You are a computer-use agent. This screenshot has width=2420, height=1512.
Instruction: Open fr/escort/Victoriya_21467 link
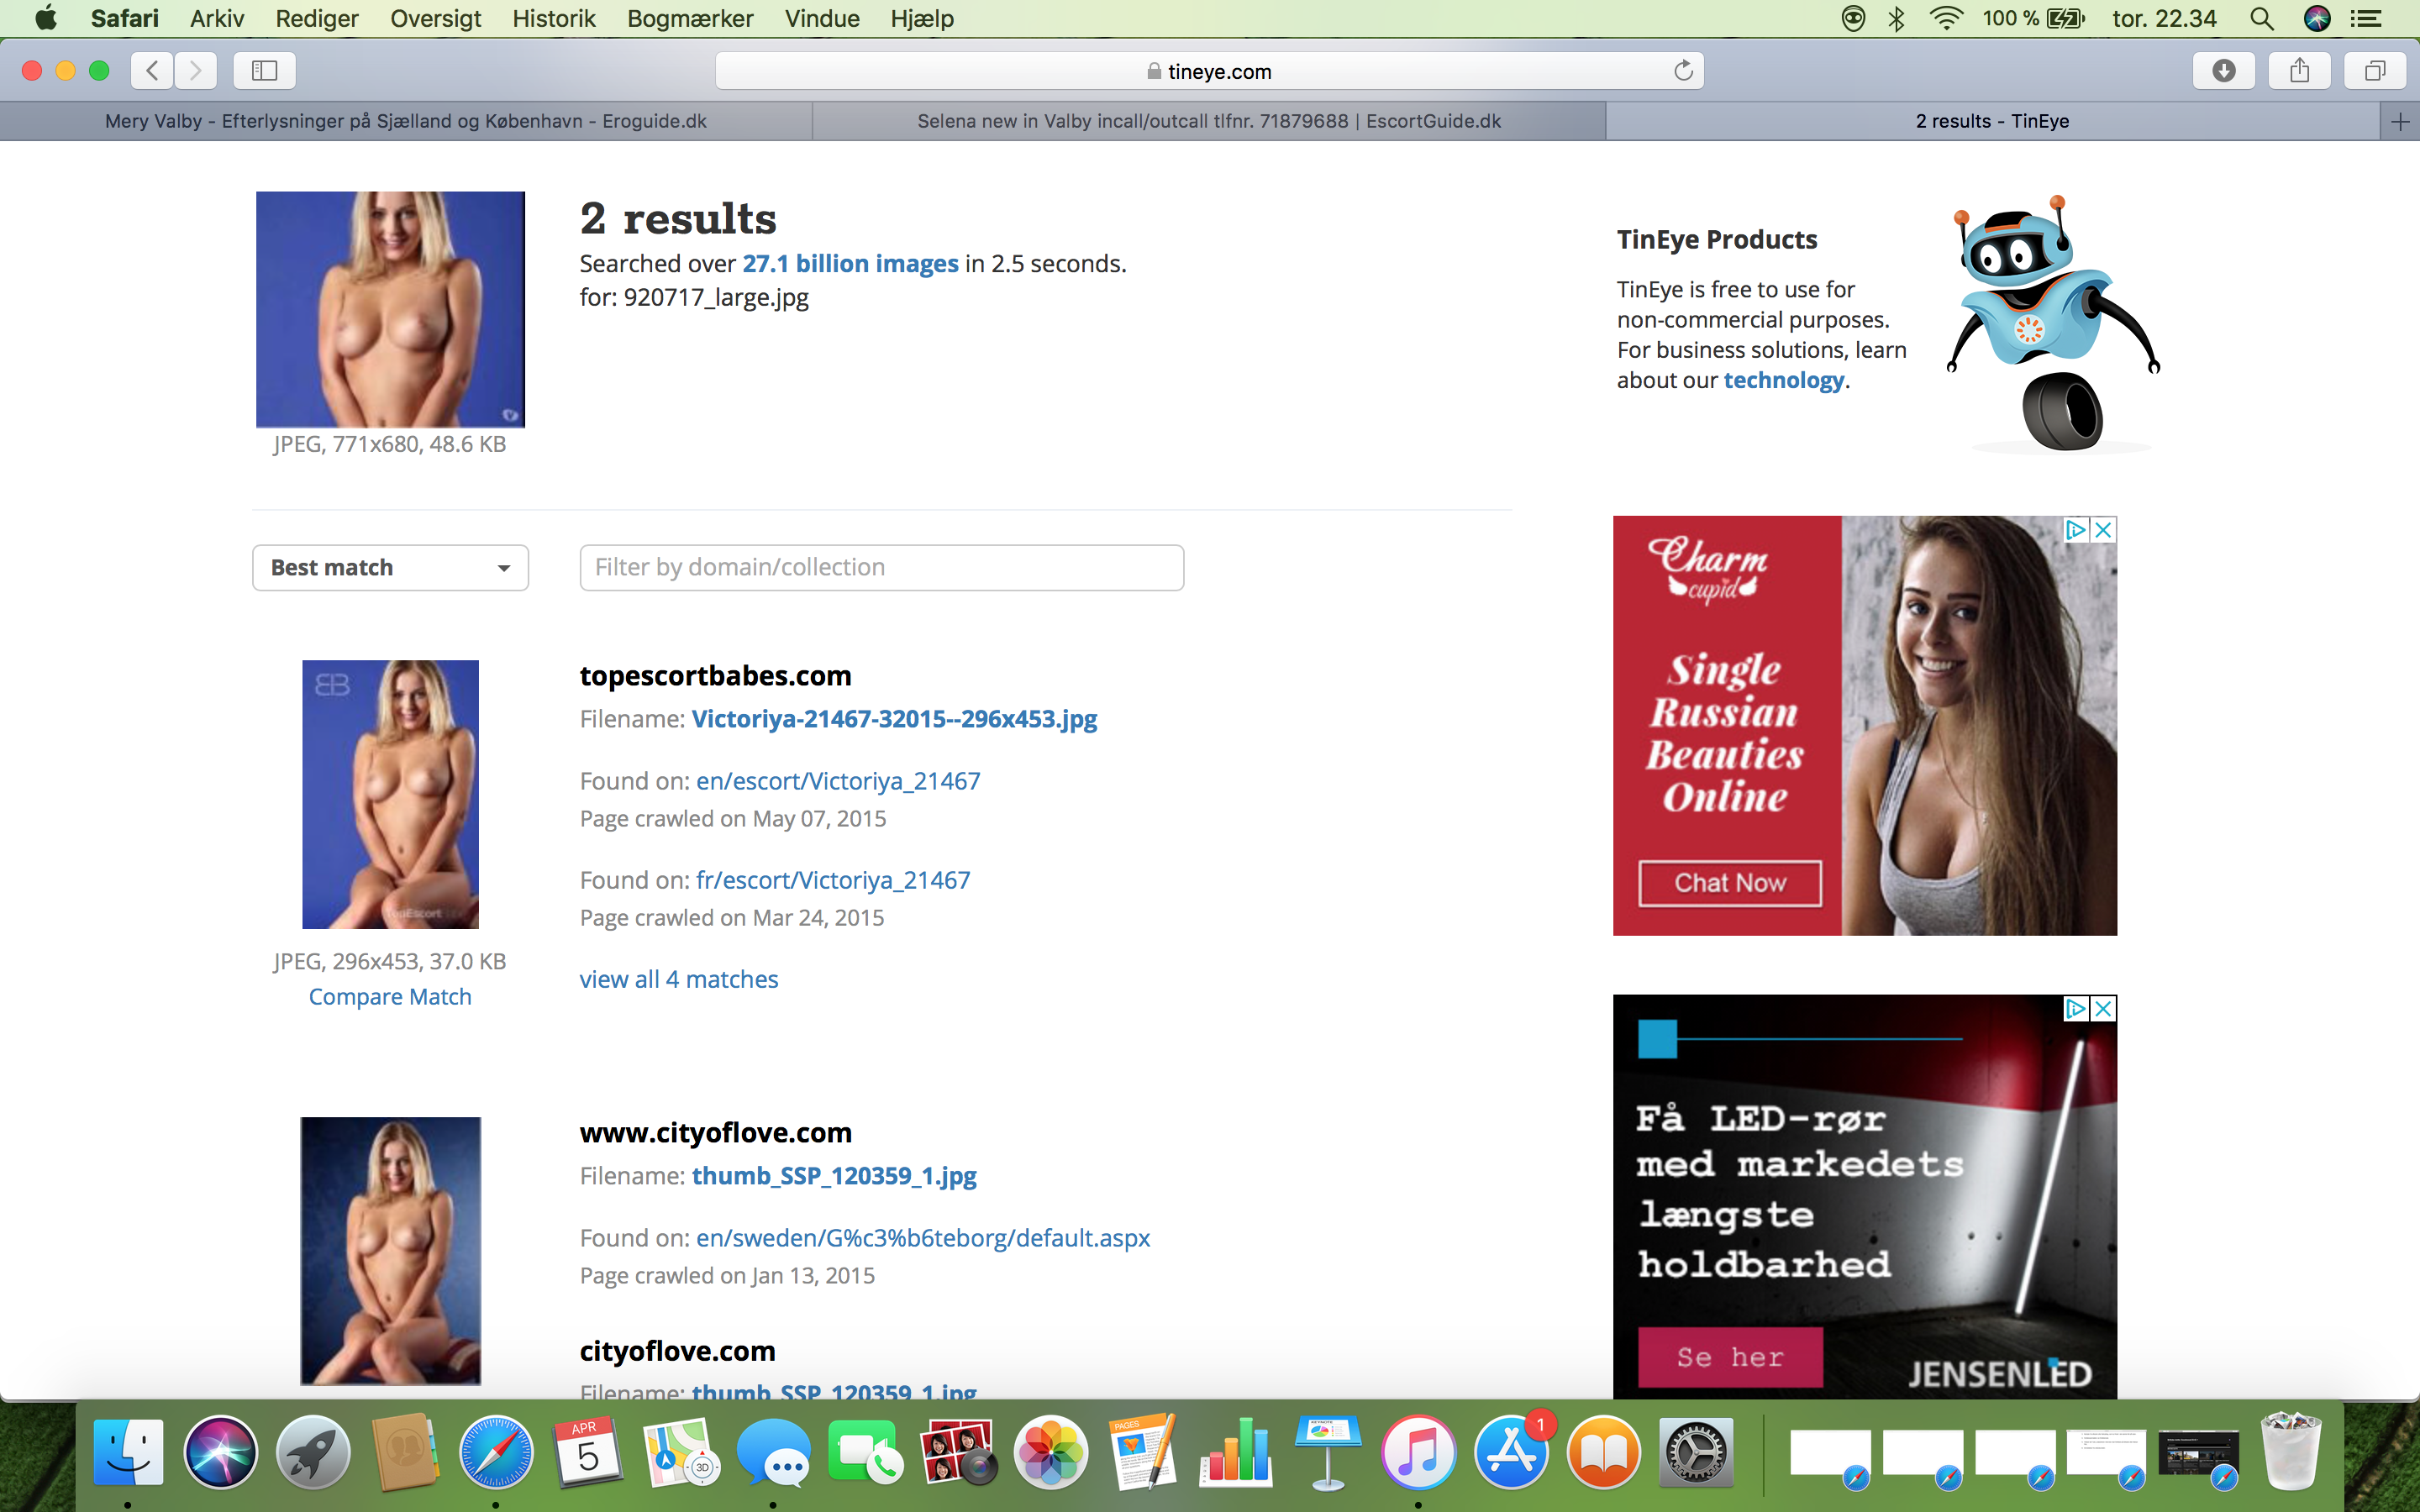833,880
